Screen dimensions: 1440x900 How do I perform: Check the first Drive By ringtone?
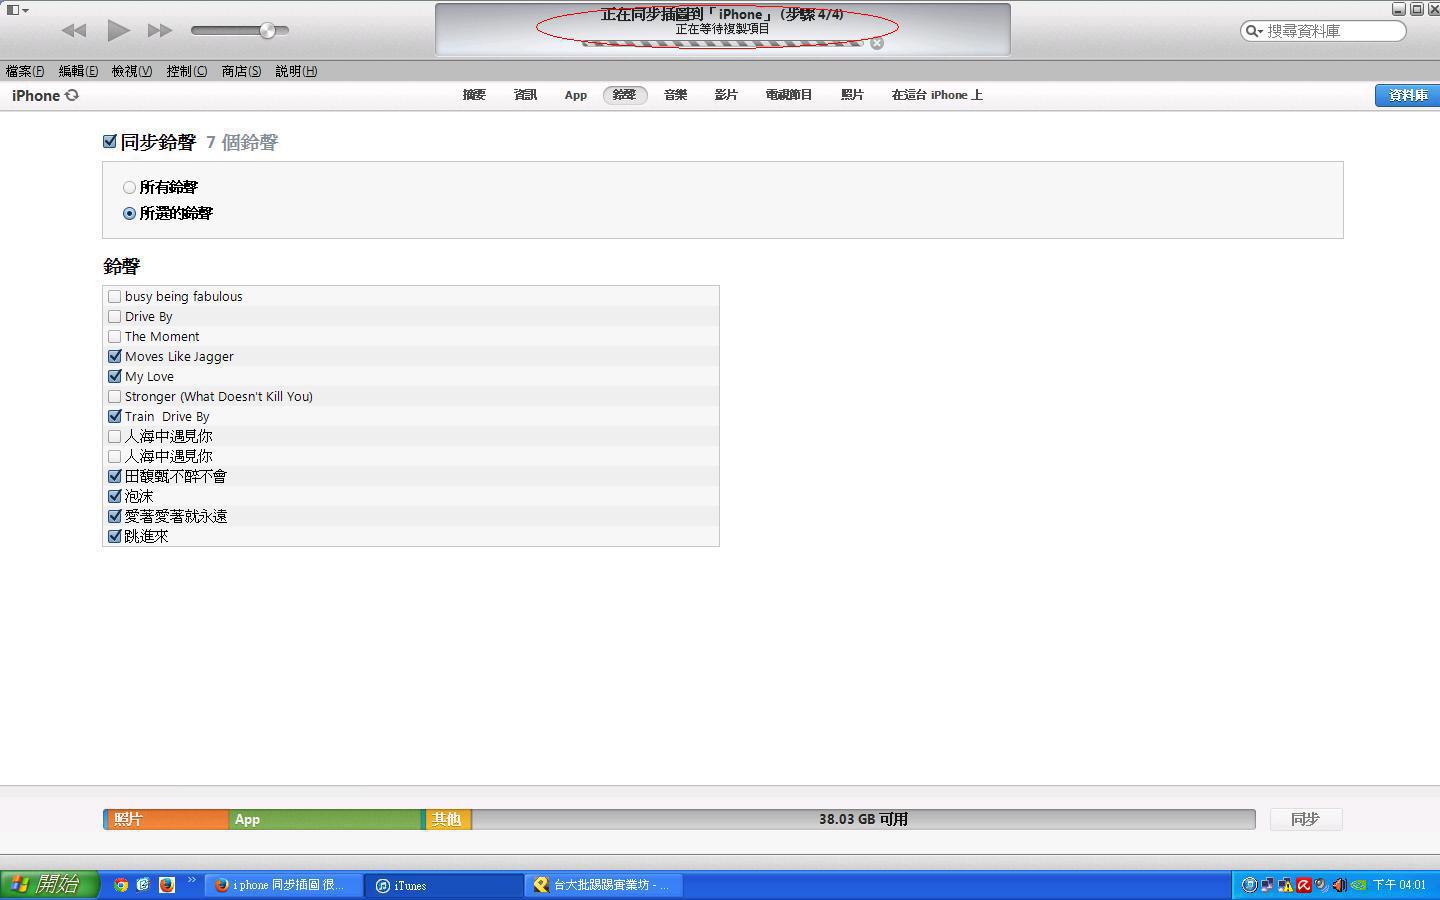click(x=114, y=316)
